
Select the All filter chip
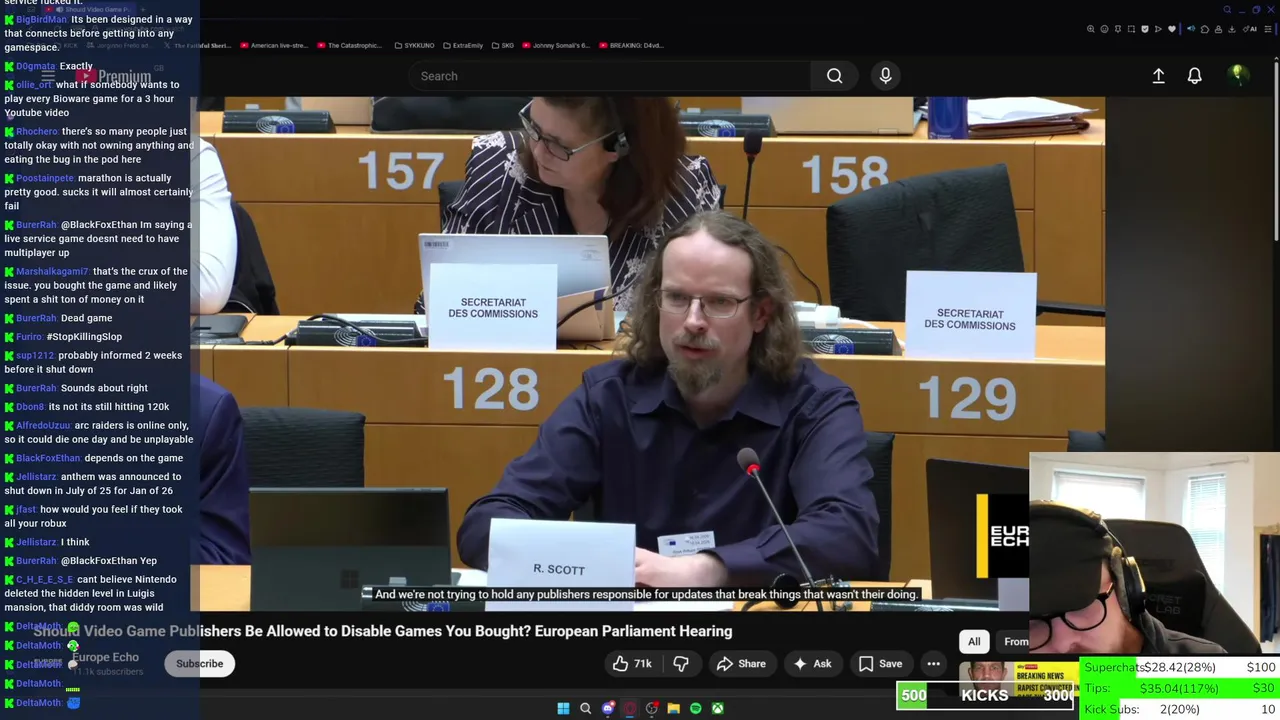click(974, 641)
